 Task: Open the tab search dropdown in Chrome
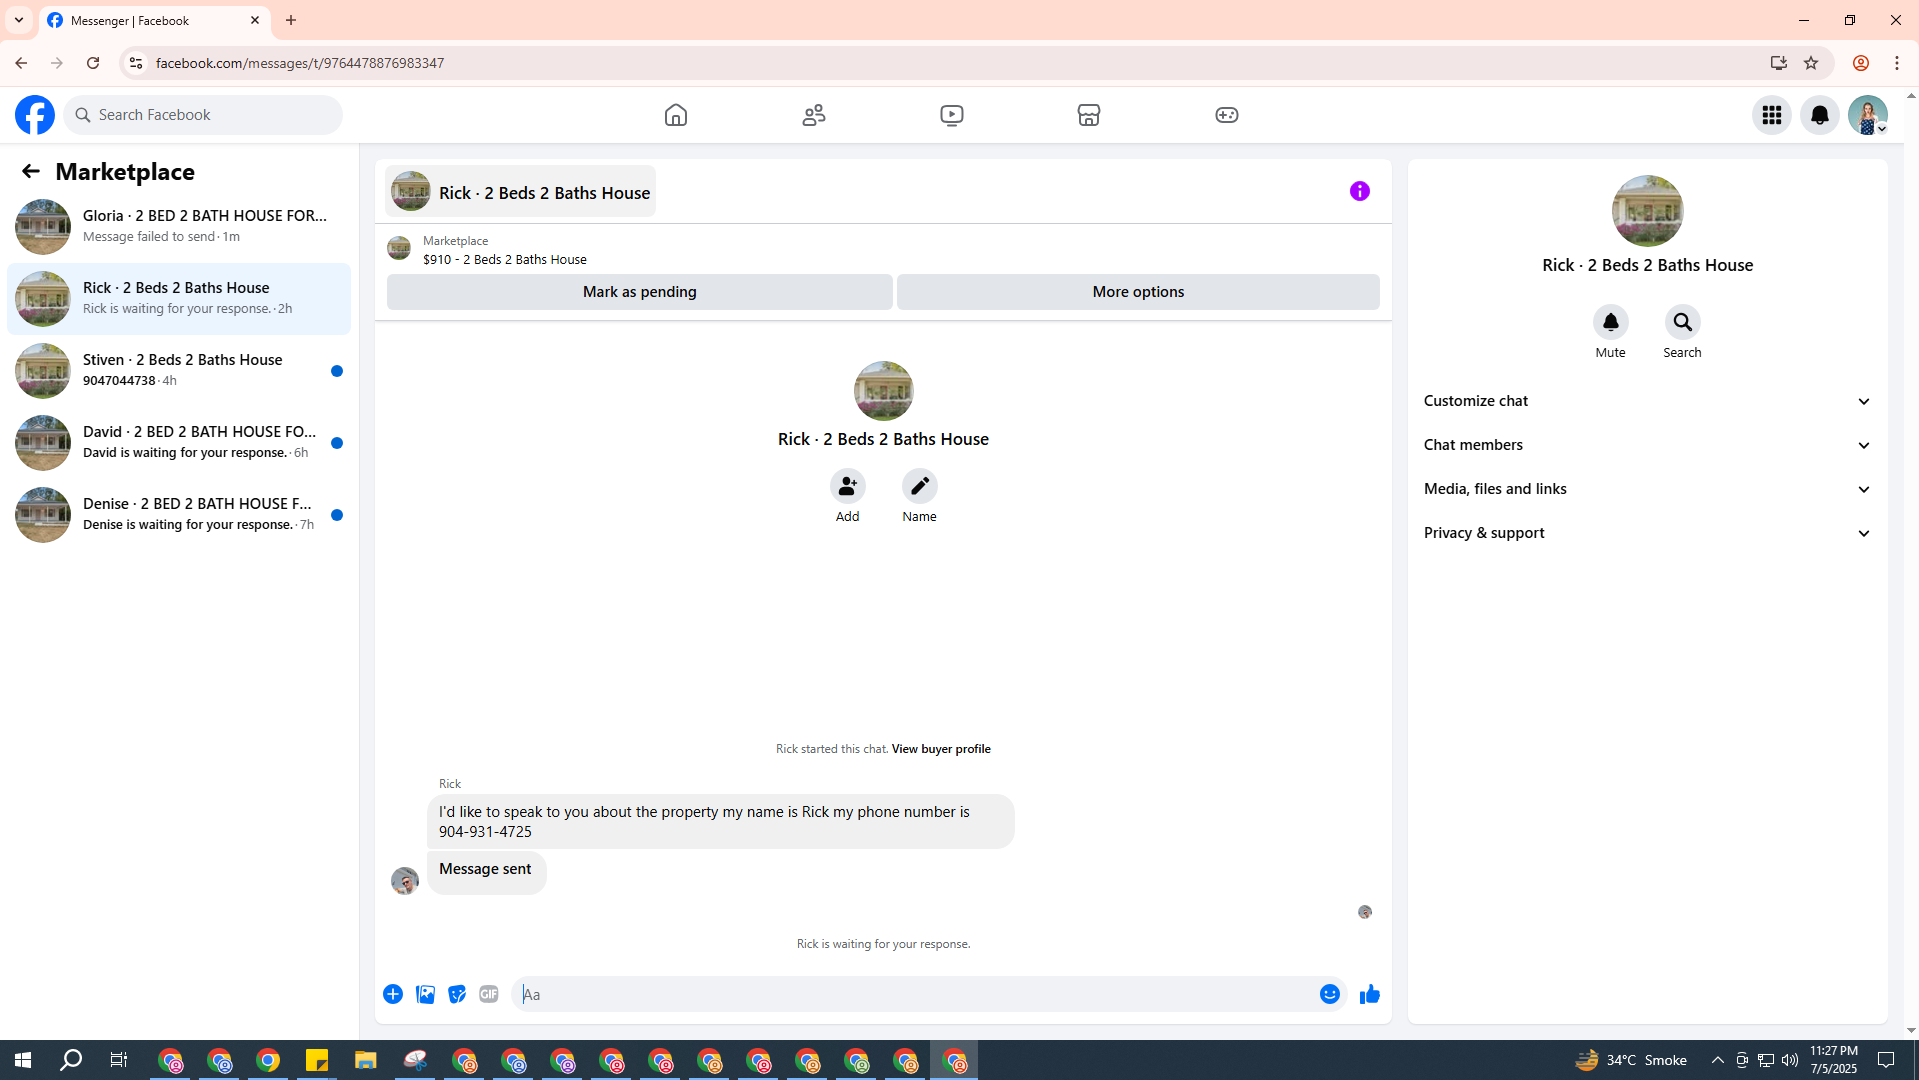pos(19,20)
